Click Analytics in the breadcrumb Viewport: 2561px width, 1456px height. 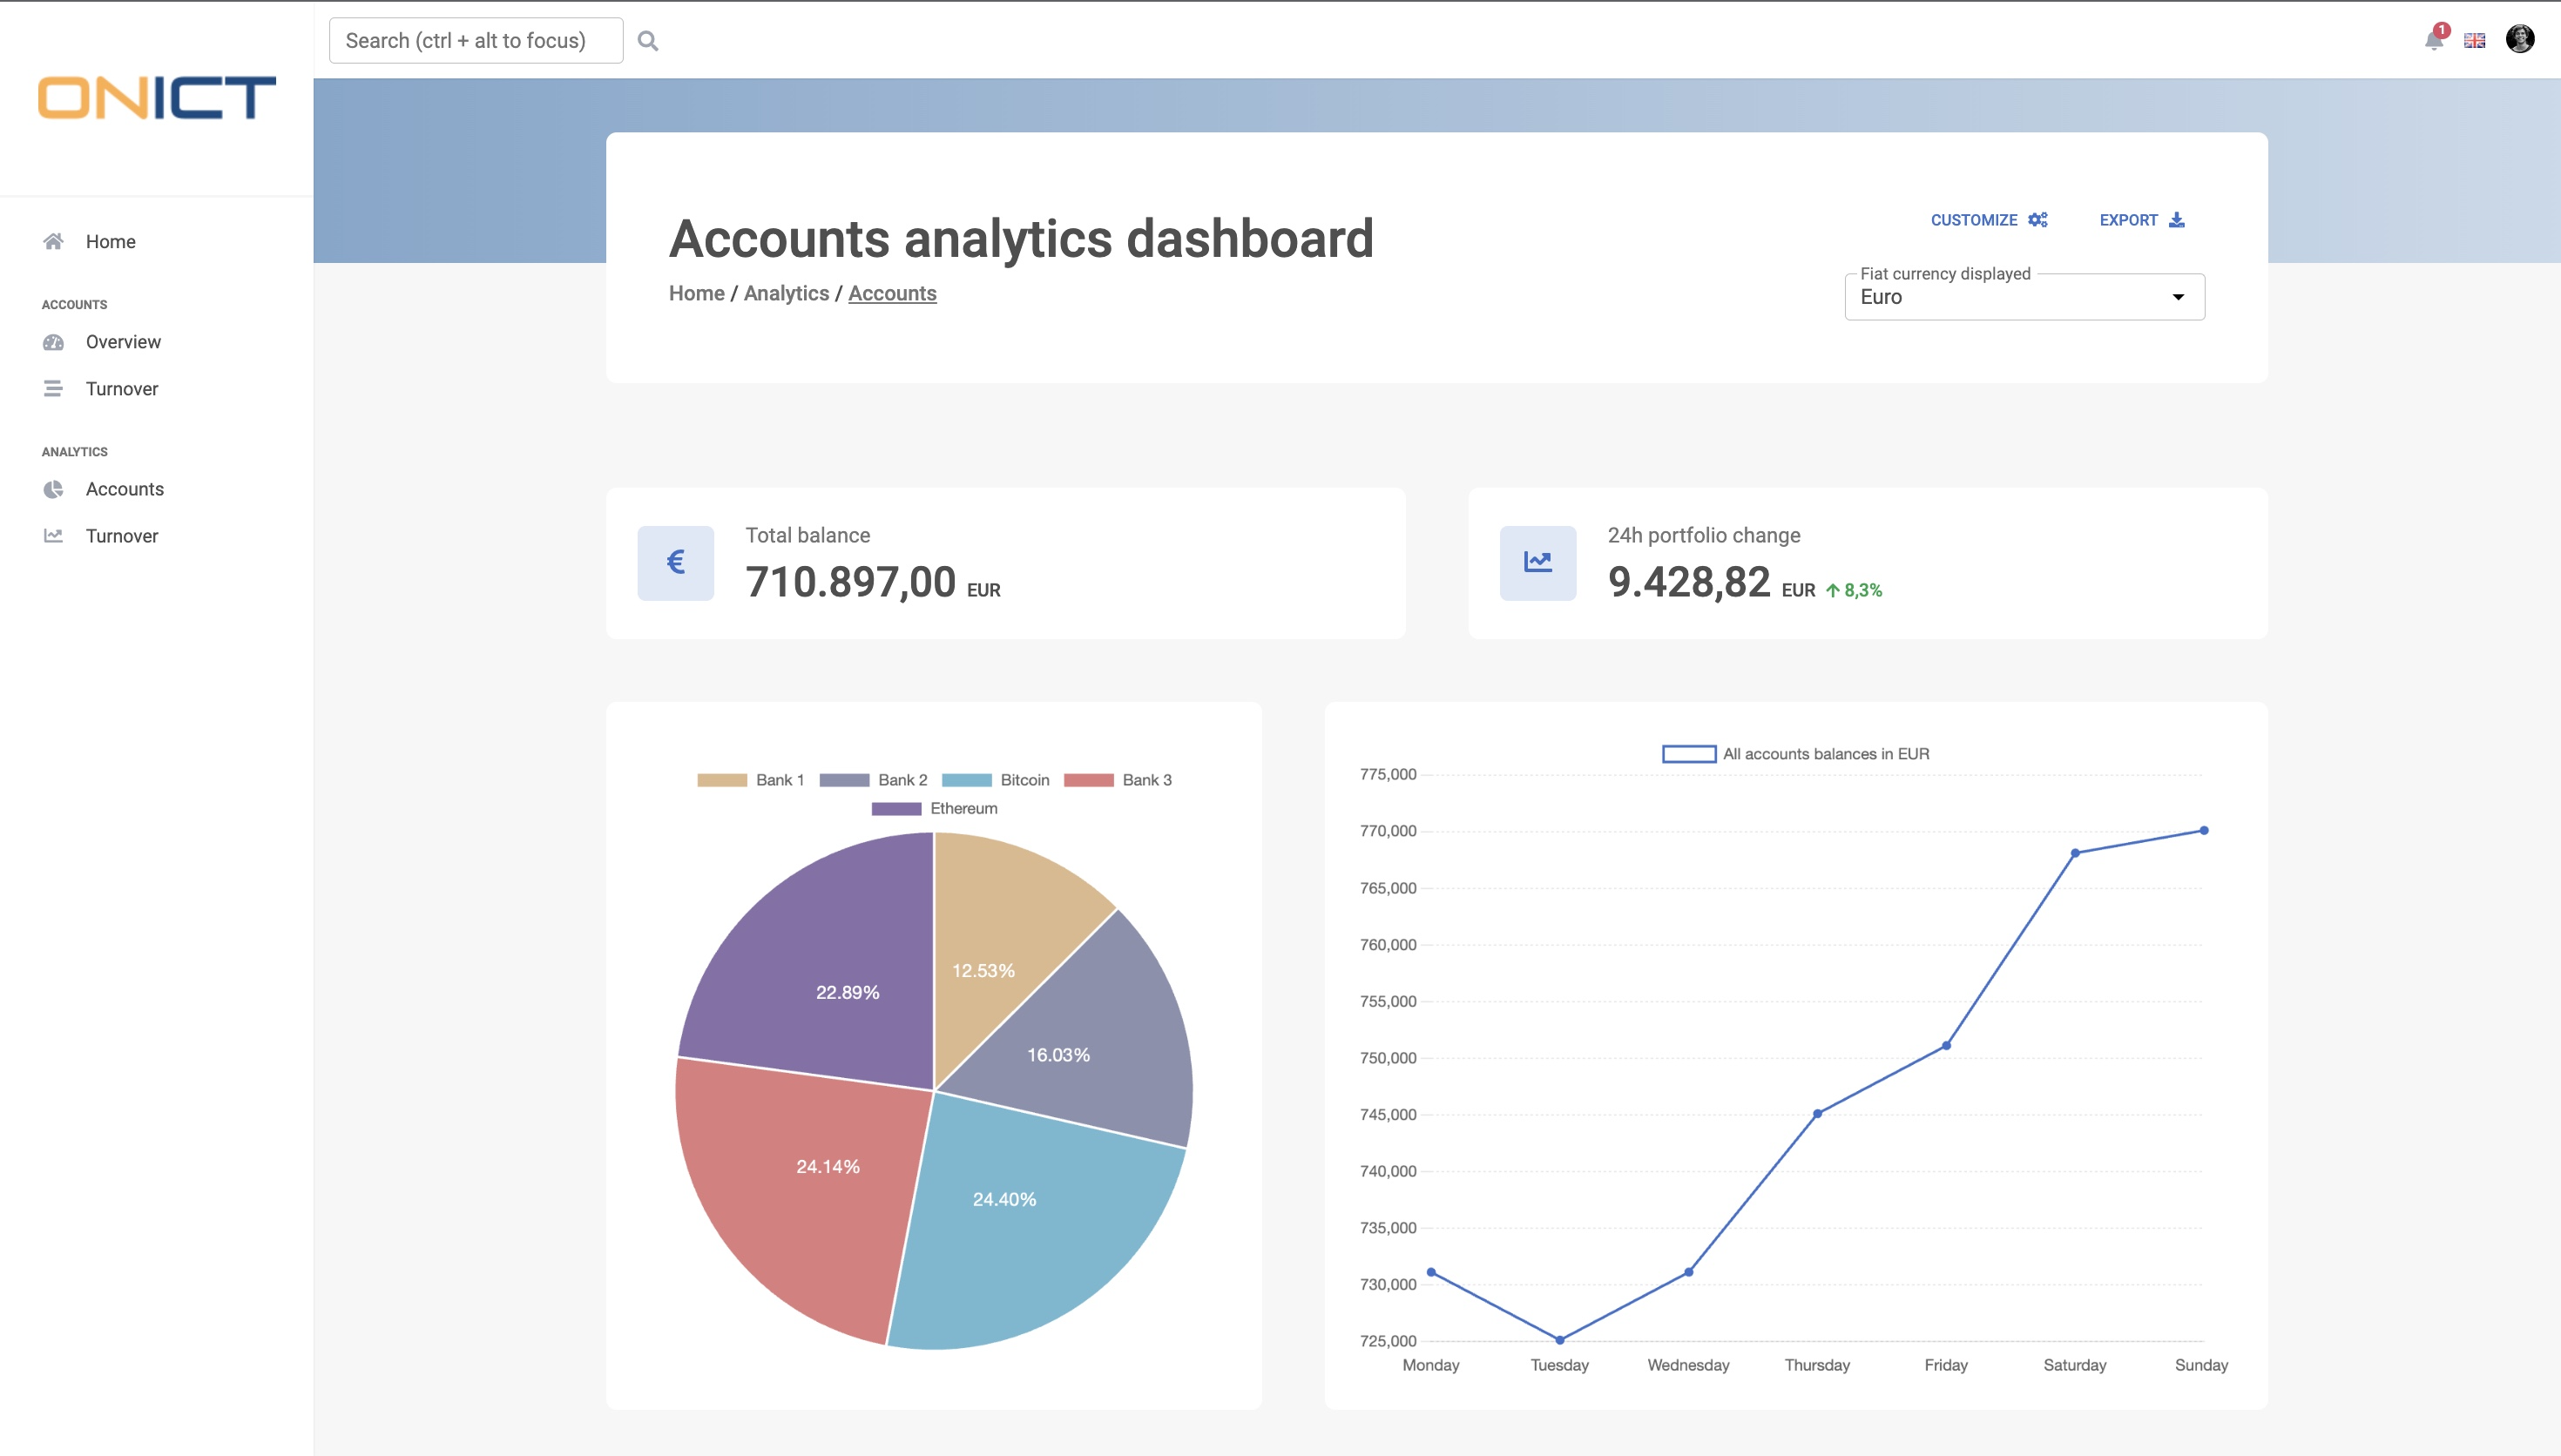(x=786, y=293)
